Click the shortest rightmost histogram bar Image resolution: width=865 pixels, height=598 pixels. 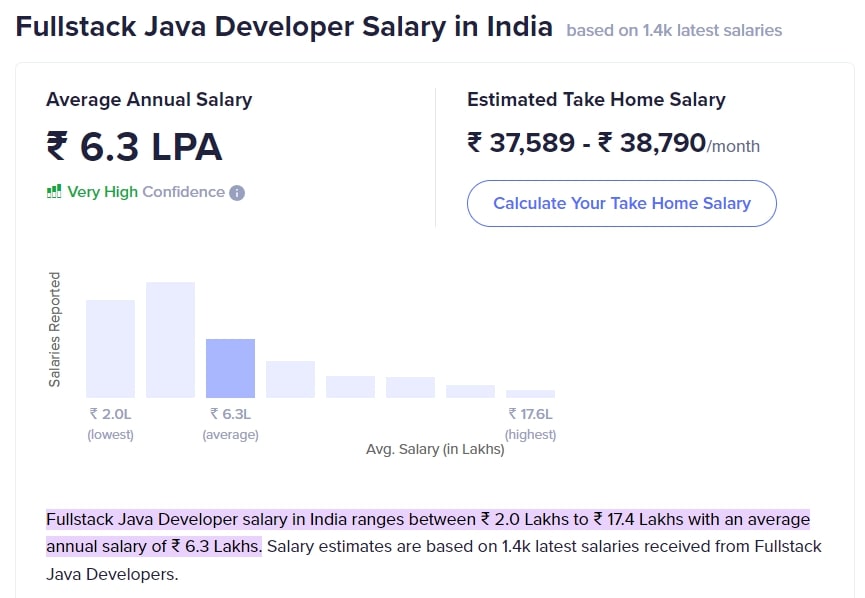coord(530,393)
